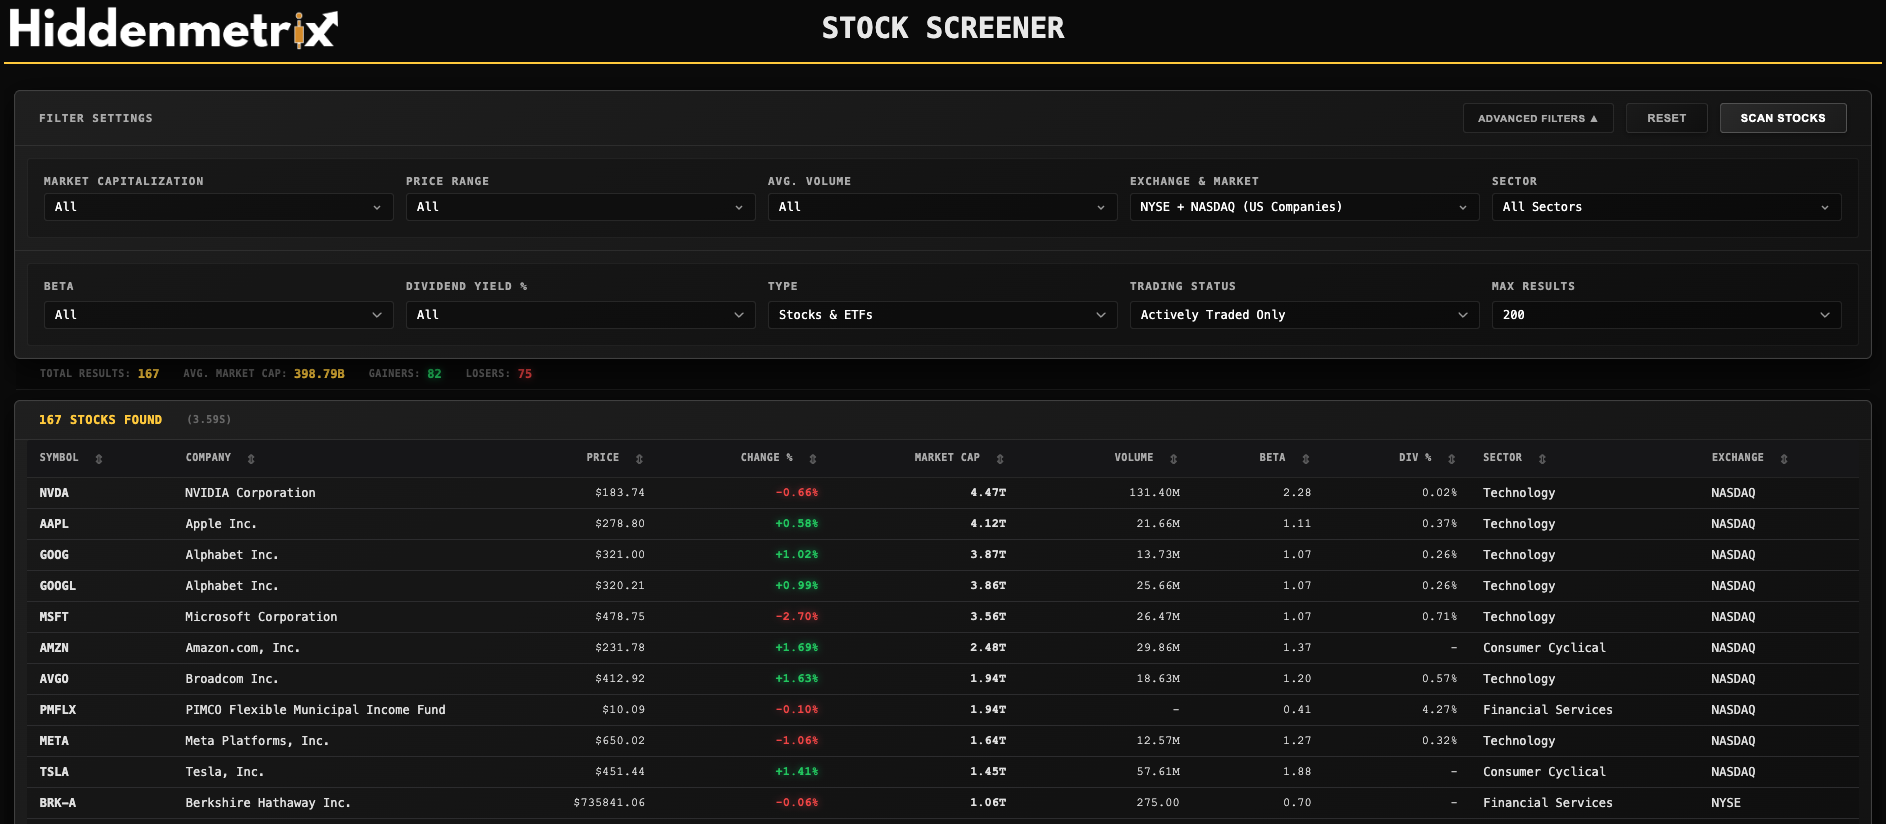Select the META symbol

(54, 741)
